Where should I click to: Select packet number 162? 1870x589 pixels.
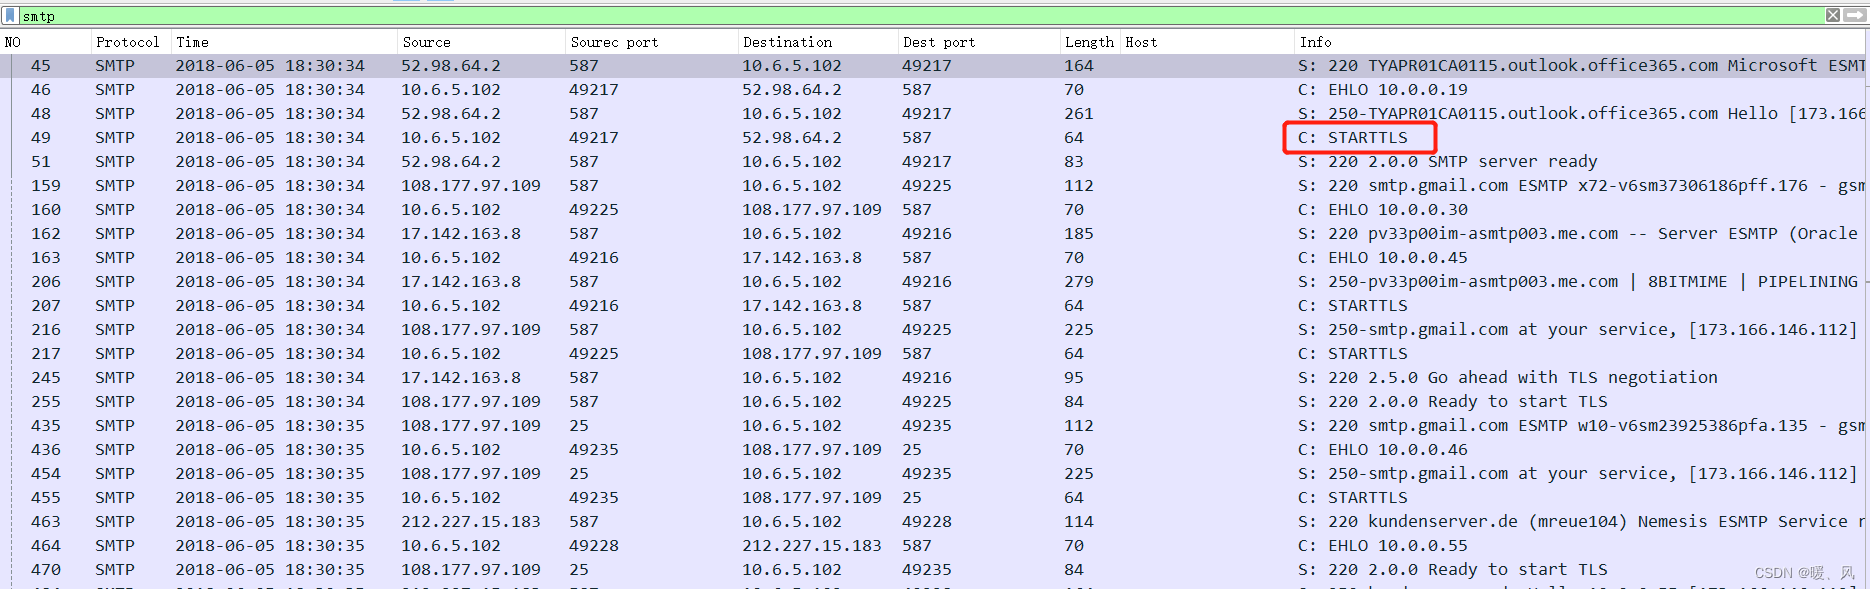click(x=45, y=233)
